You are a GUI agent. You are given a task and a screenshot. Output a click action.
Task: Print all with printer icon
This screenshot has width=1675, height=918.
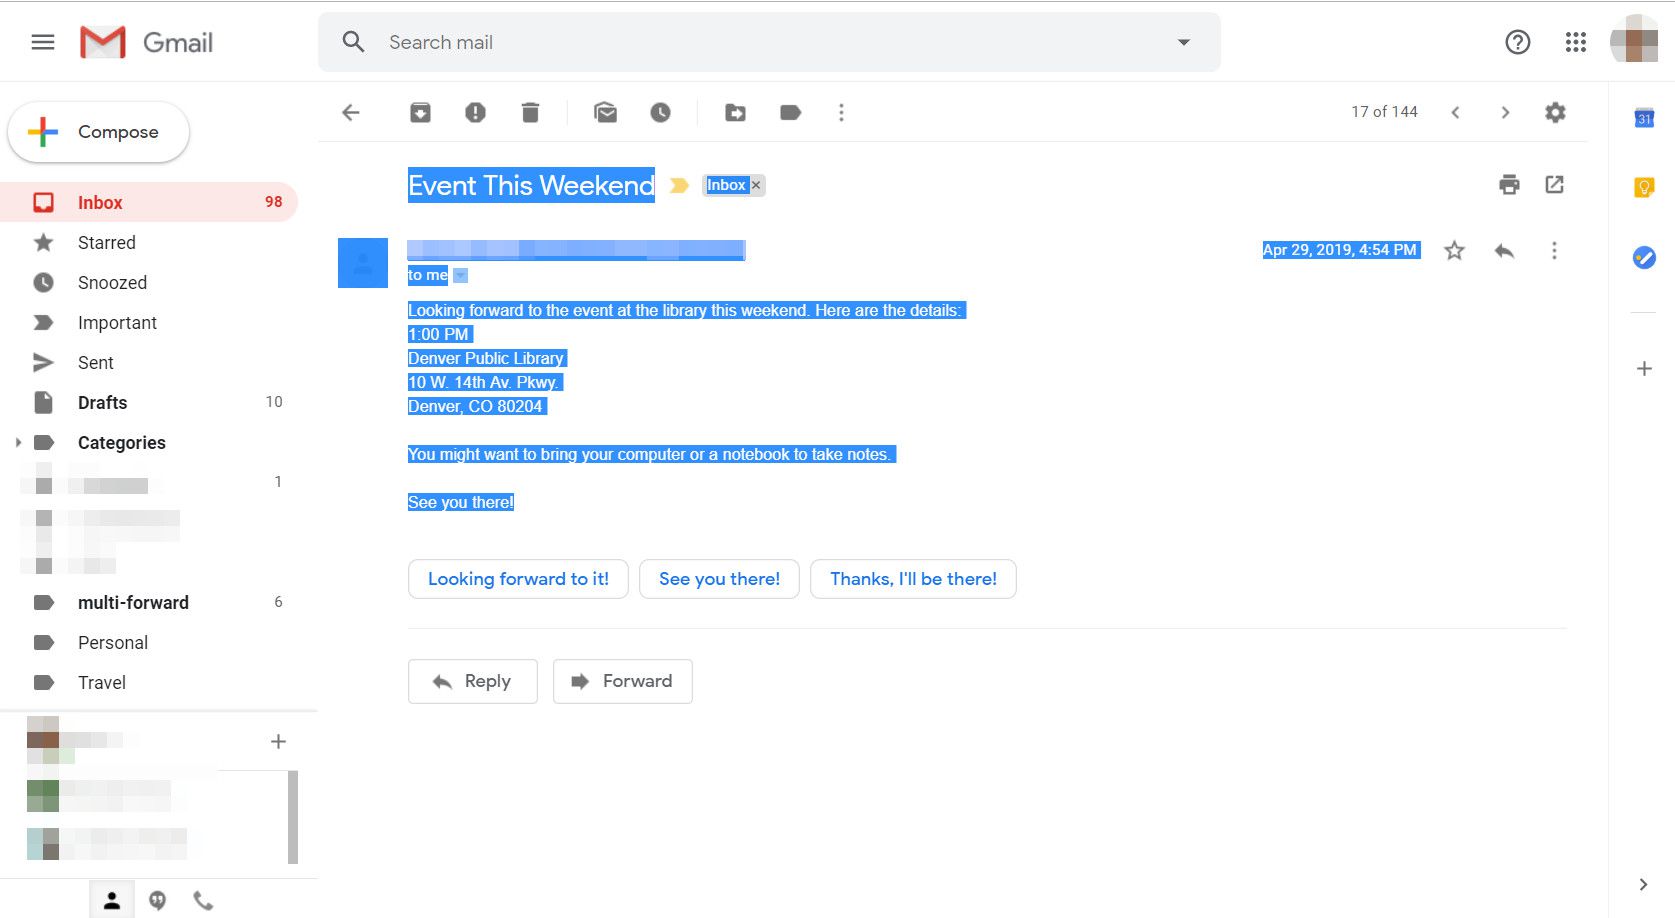point(1510,184)
